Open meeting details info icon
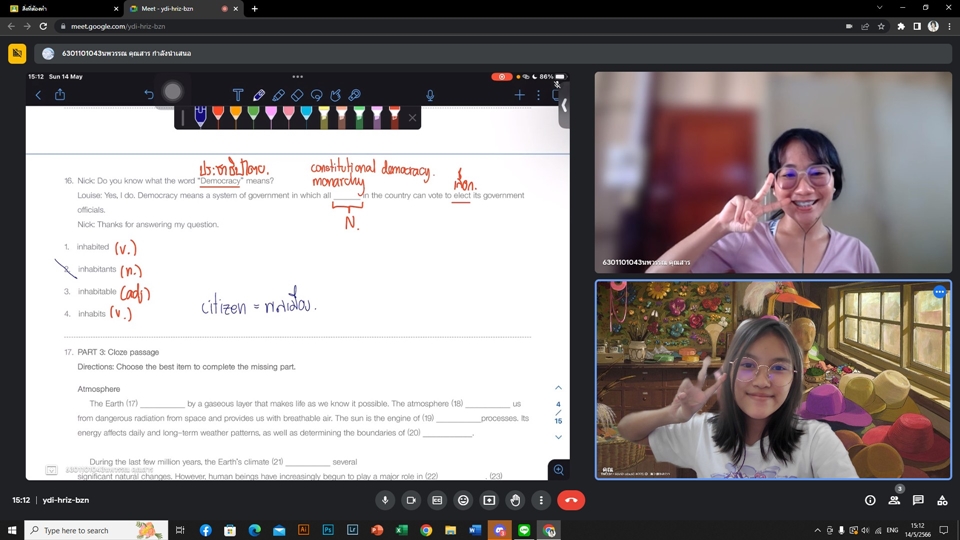The width and height of the screenshot is (960, 540). 870,500
